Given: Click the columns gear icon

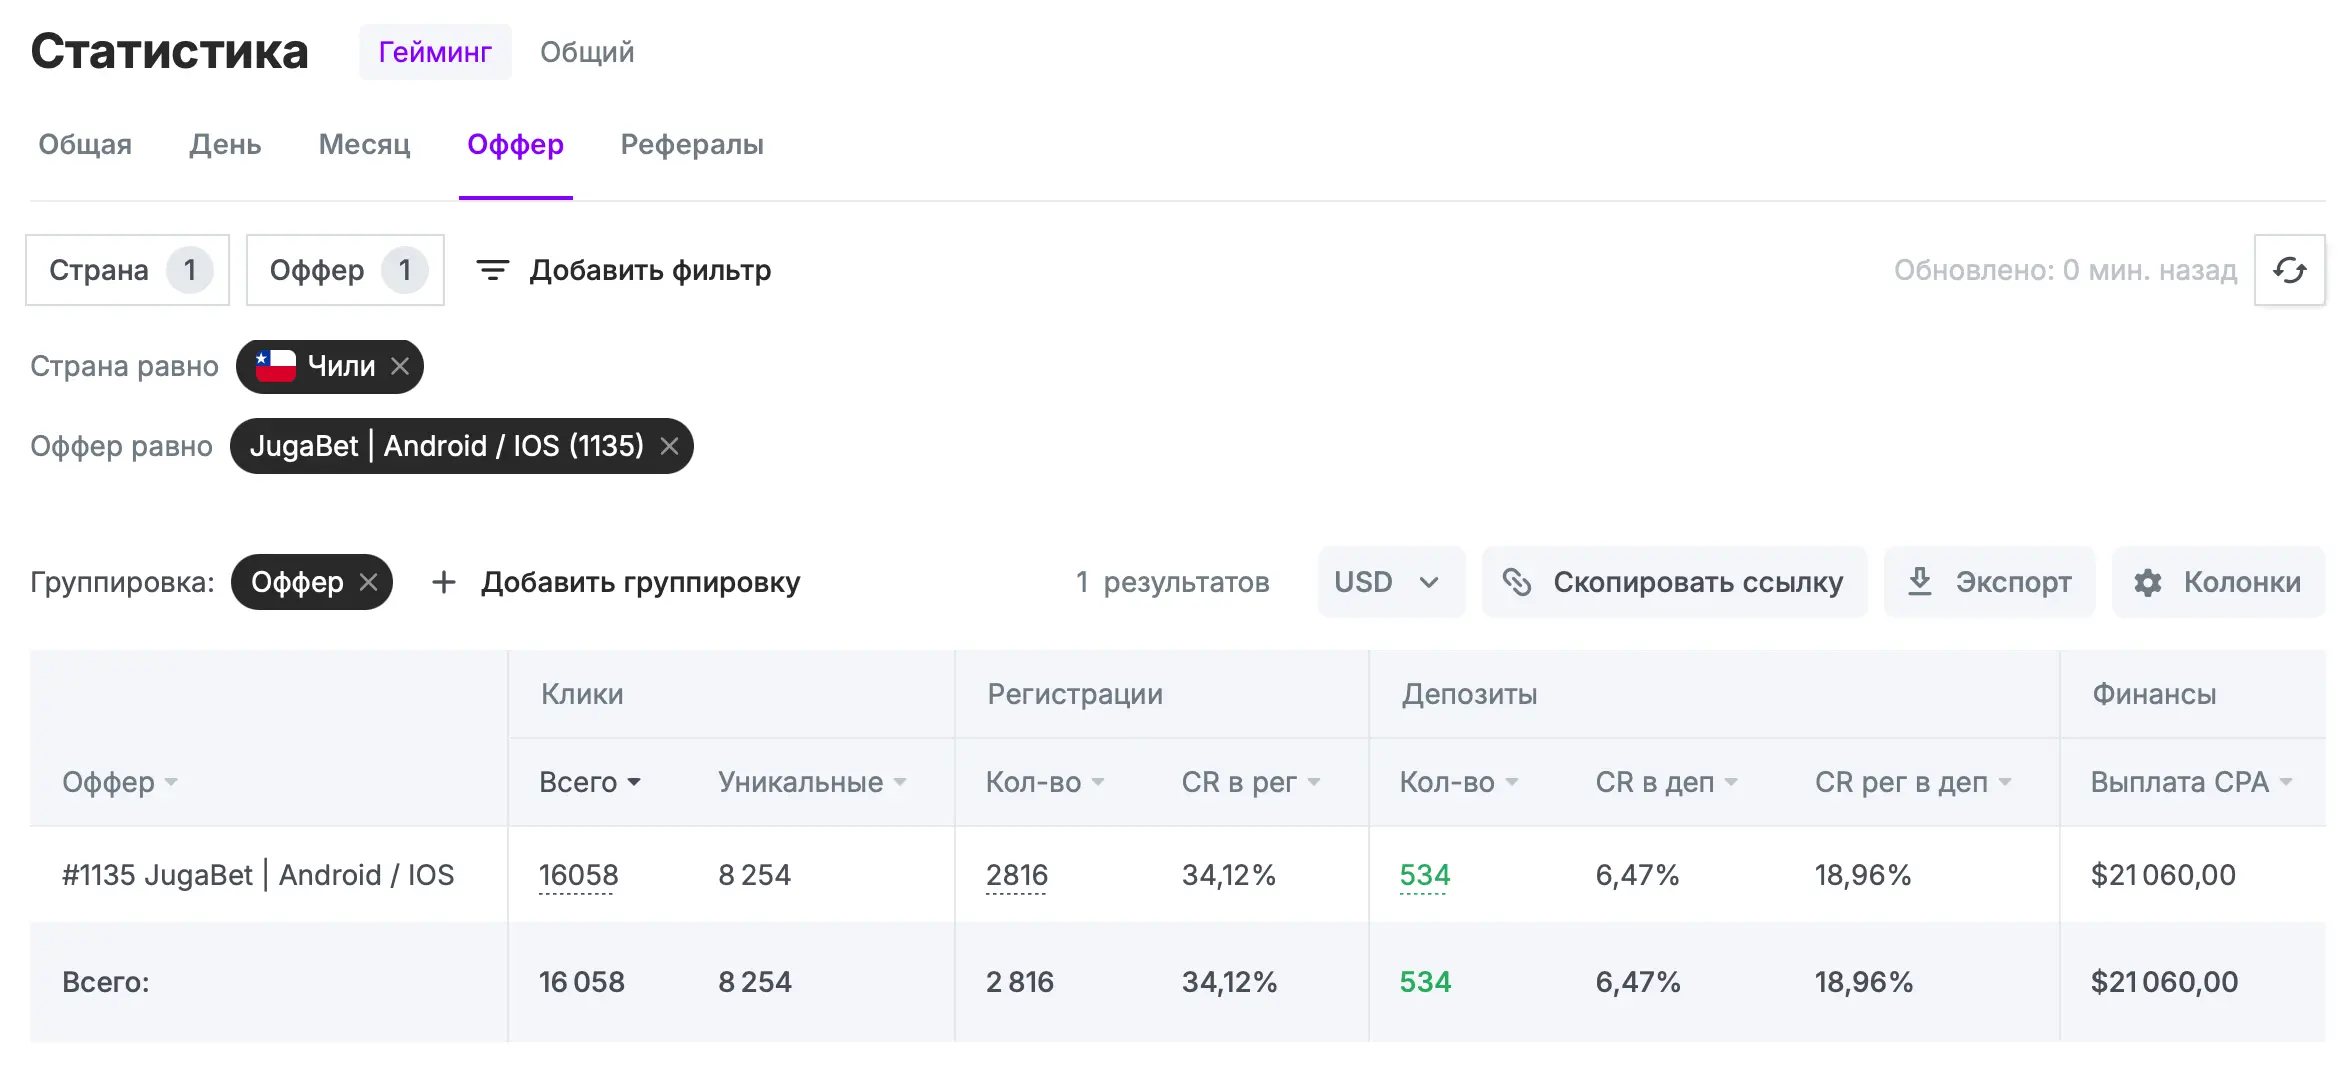Looking at the screenshot, I should click(x=2148, y=583).
